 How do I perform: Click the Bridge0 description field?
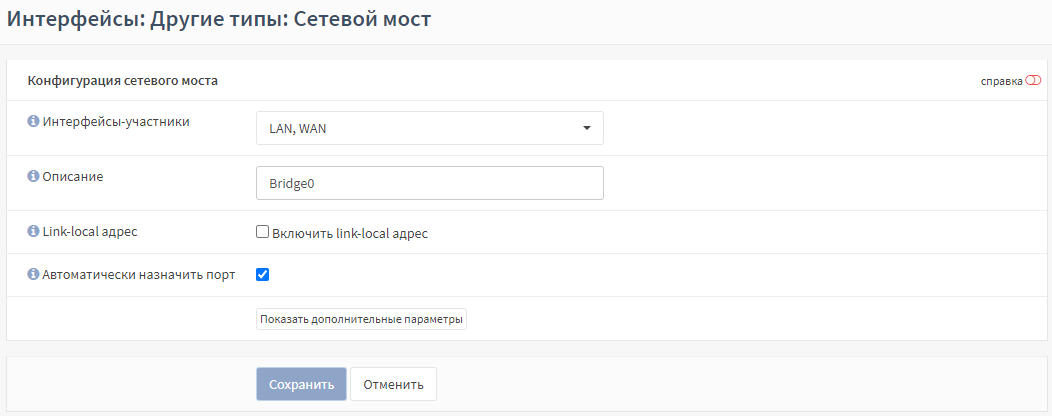(430, 183)
